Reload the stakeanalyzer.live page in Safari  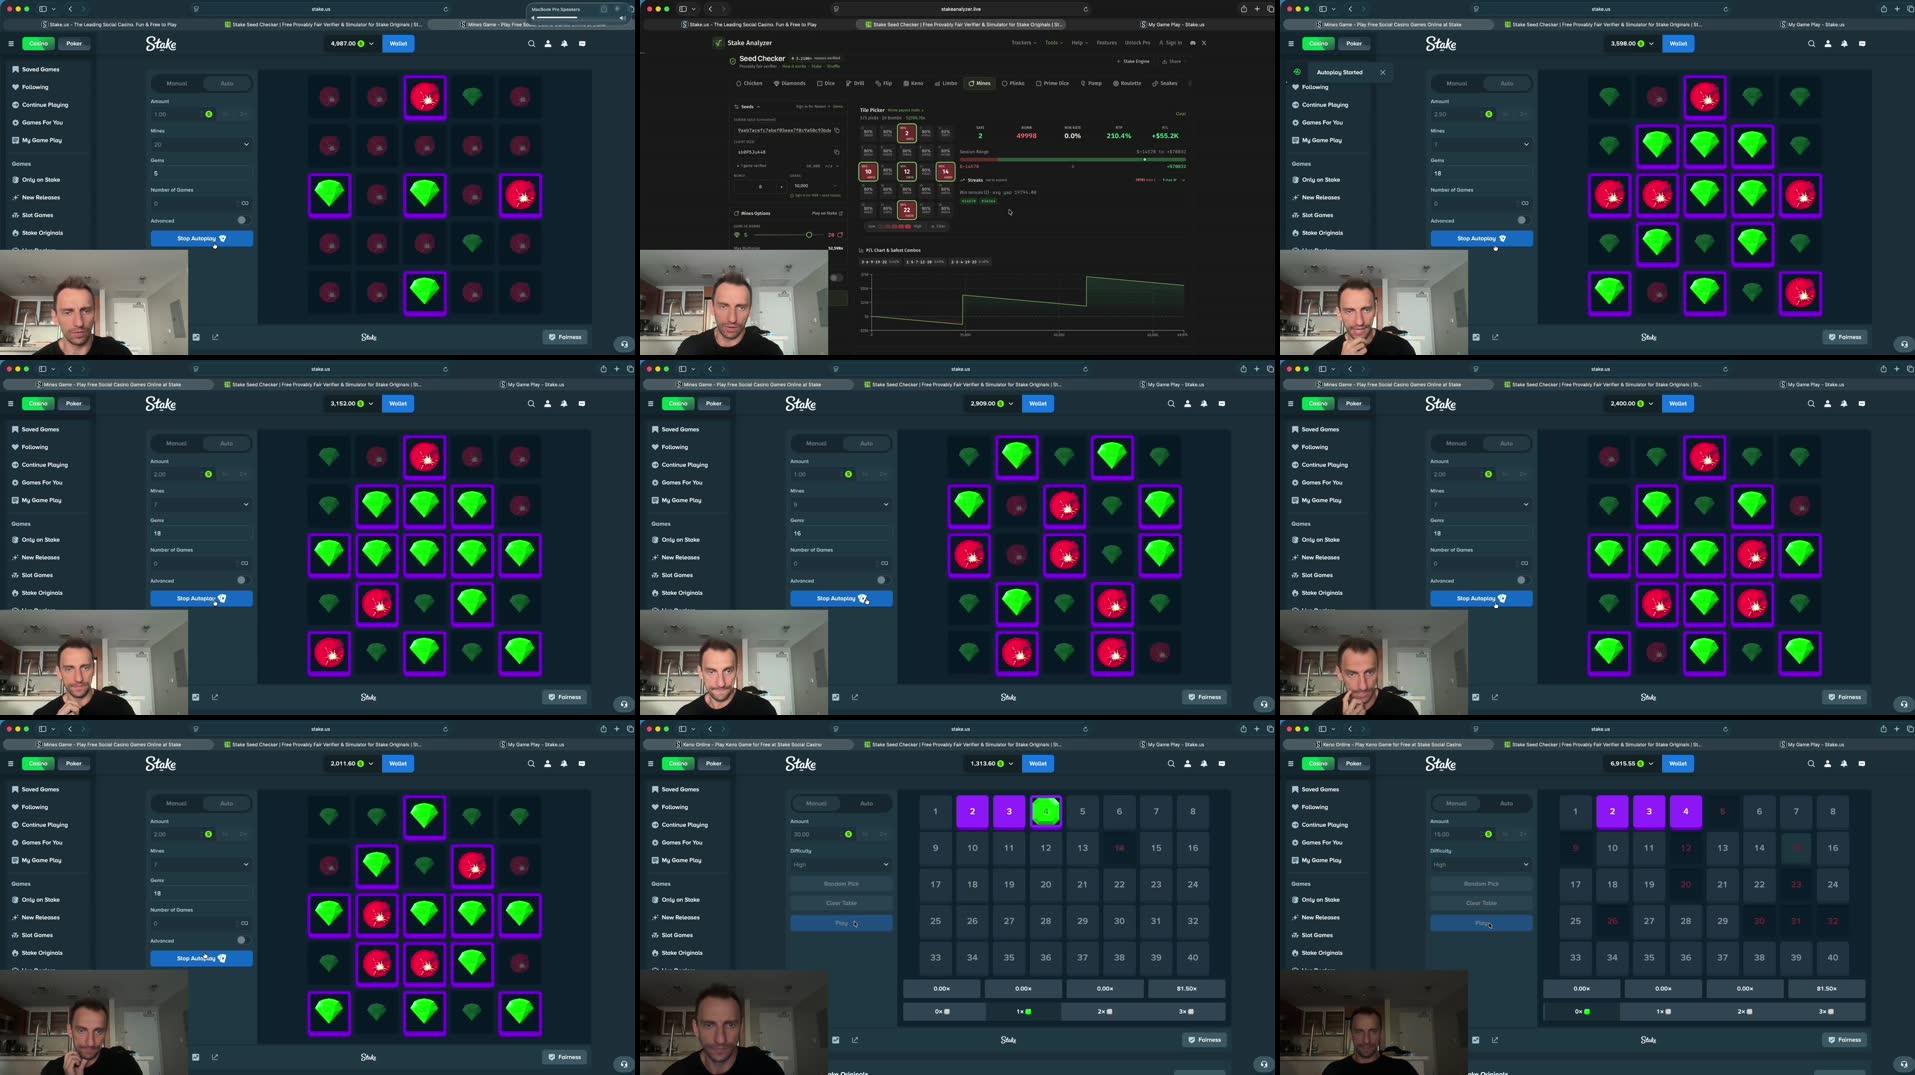coord(1085,9)
